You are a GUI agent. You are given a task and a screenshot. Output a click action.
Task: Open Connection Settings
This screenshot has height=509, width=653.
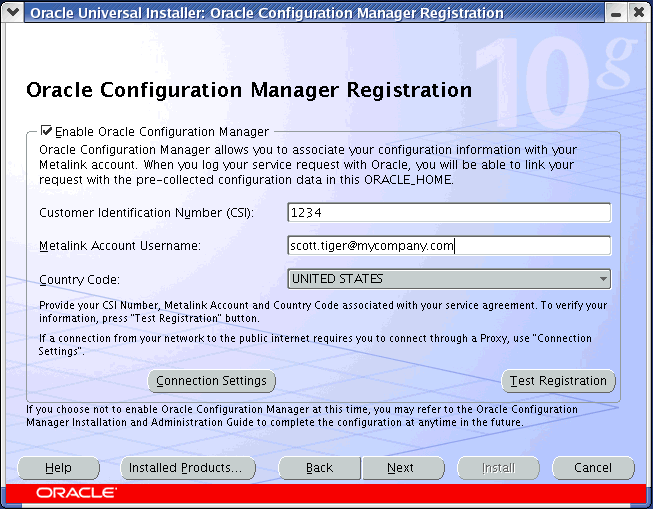[211, 381]
